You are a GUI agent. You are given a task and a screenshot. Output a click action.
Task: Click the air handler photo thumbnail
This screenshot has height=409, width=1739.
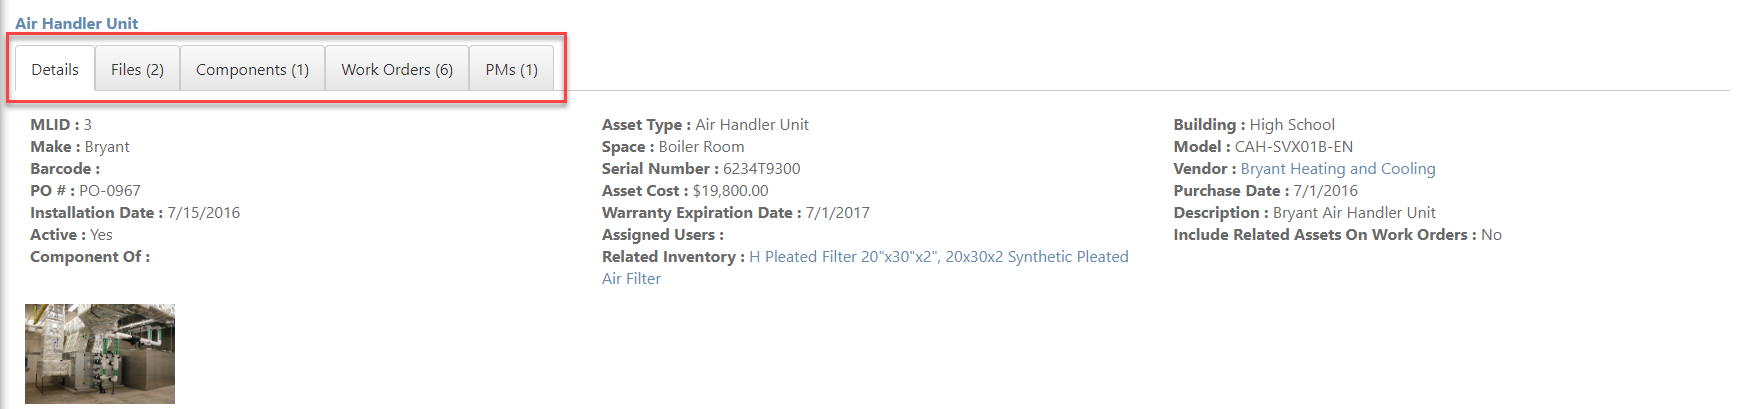tap(100, 354)
